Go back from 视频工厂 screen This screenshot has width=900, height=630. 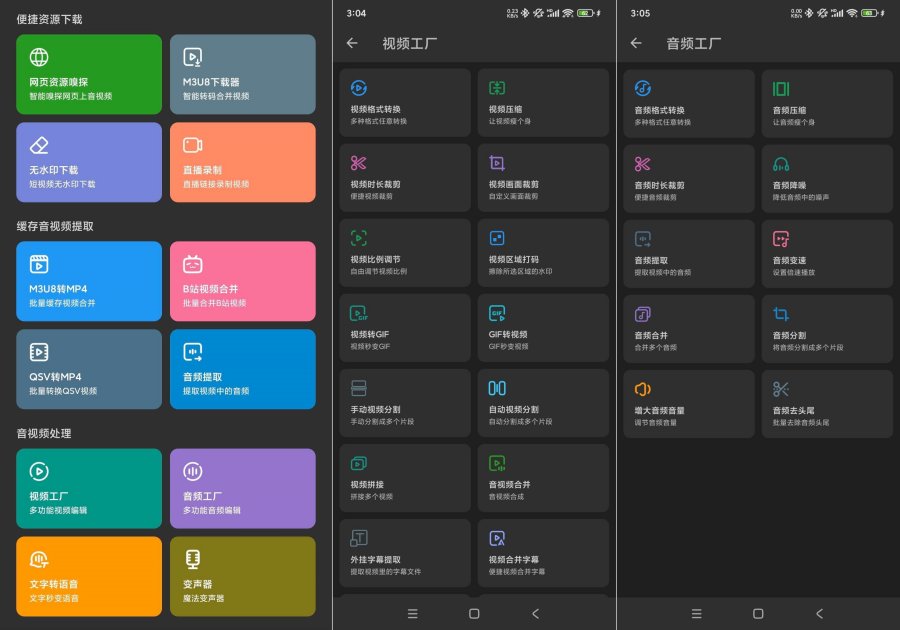[x=352, y=43]
